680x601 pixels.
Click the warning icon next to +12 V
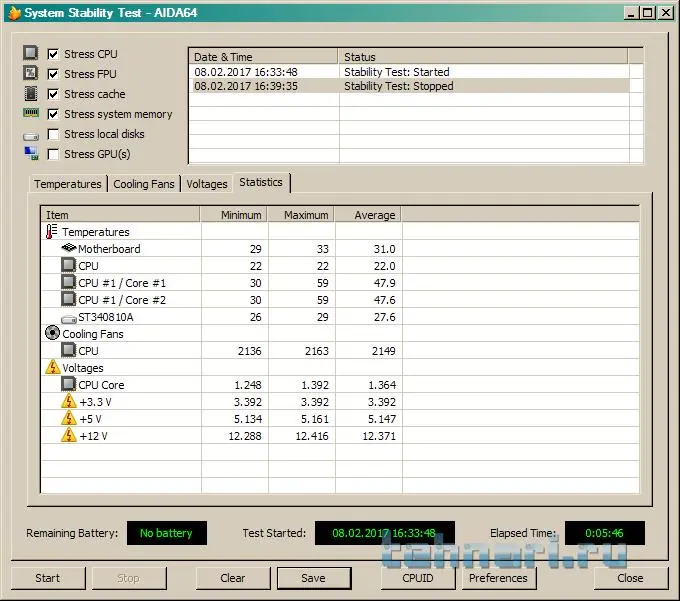point(69,436)
